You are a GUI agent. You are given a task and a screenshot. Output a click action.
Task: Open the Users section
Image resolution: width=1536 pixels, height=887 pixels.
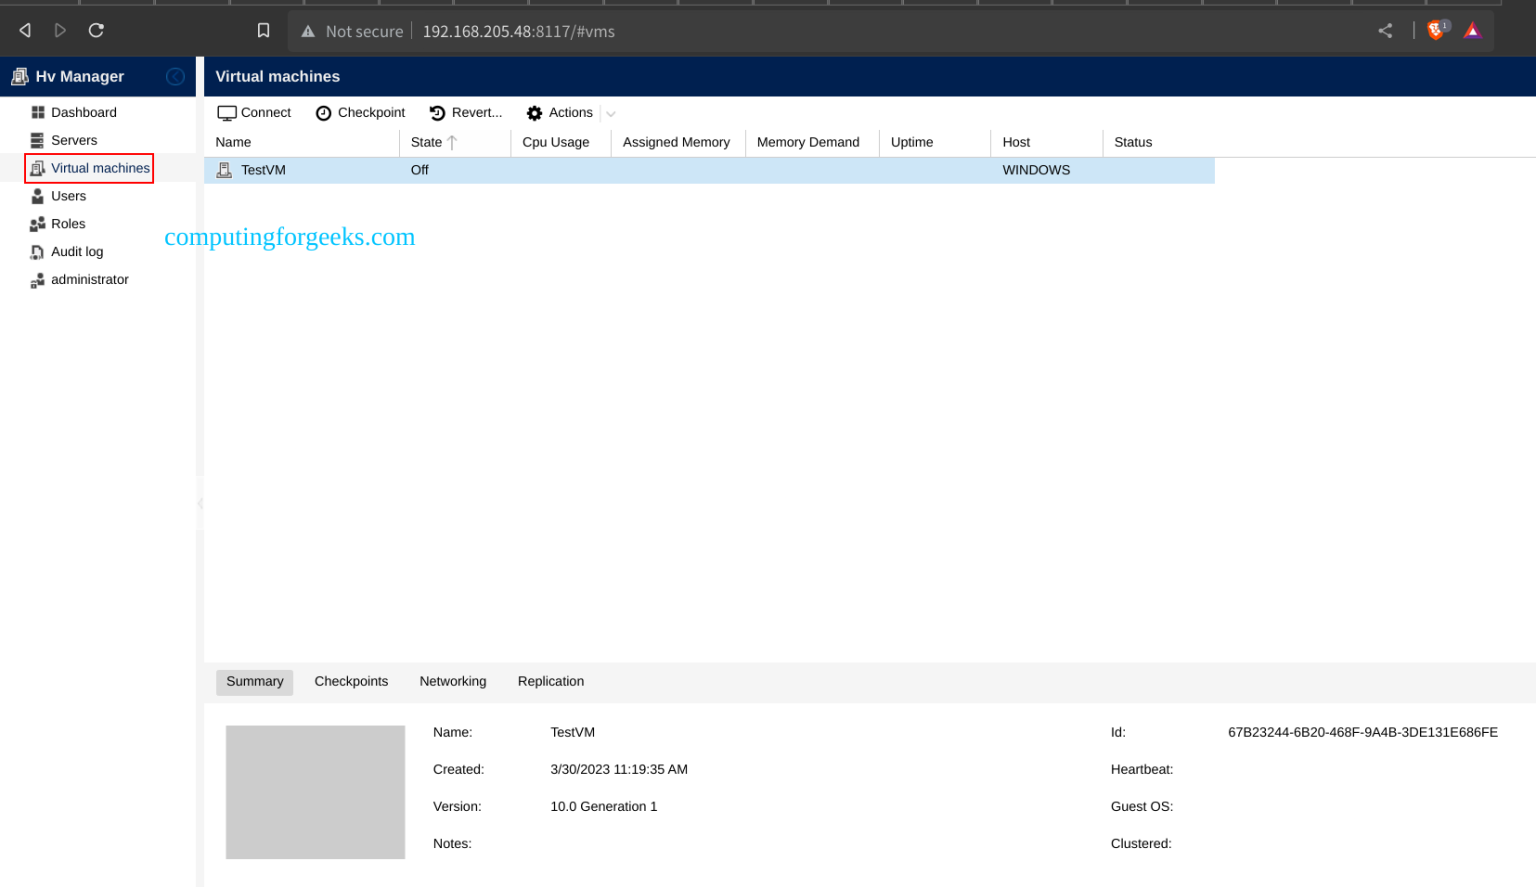point(68,196)
